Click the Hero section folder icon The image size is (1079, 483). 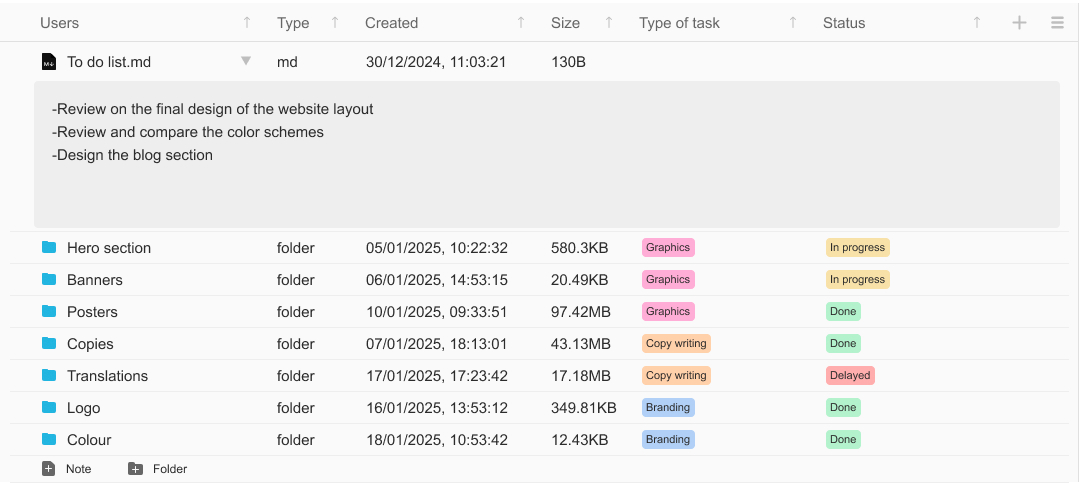click(x=49, y=247)
